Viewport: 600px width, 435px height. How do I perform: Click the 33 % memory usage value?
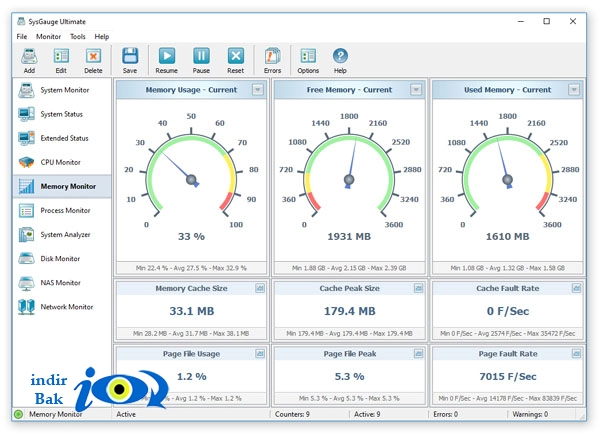point(191,236)
